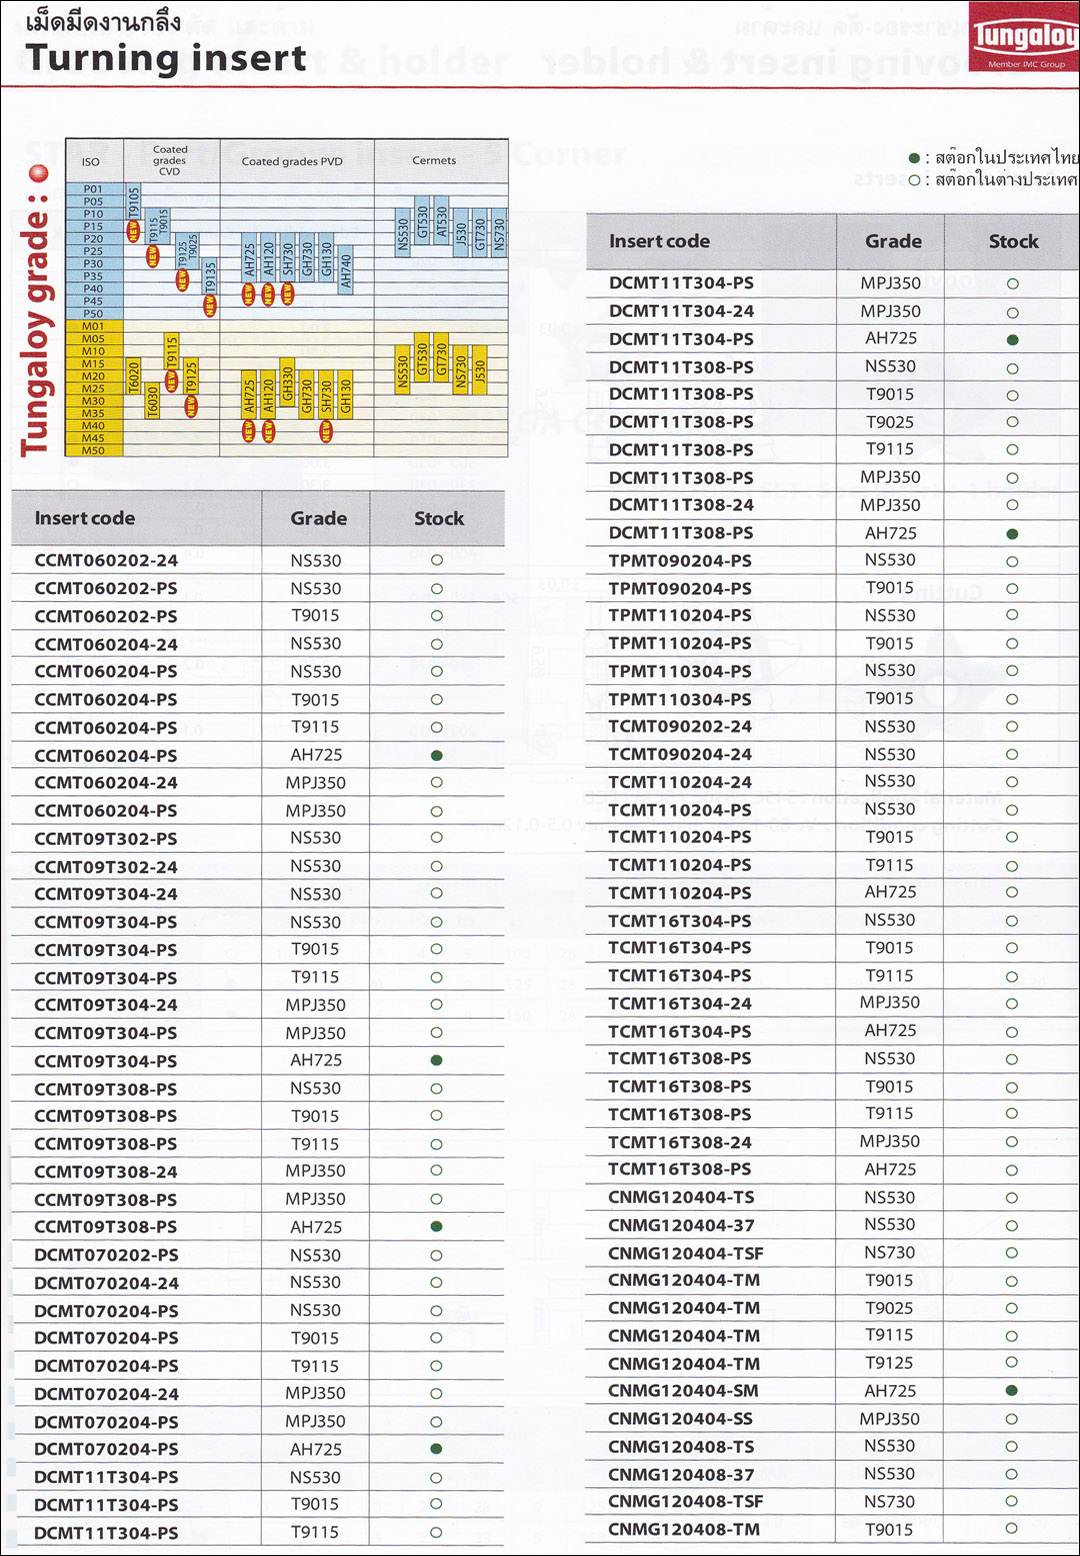This screenshot has height=1556, width=1080.
Task: Click the 'Turning insert' page title
Action: pyautogui.click(x=166, y=59)
